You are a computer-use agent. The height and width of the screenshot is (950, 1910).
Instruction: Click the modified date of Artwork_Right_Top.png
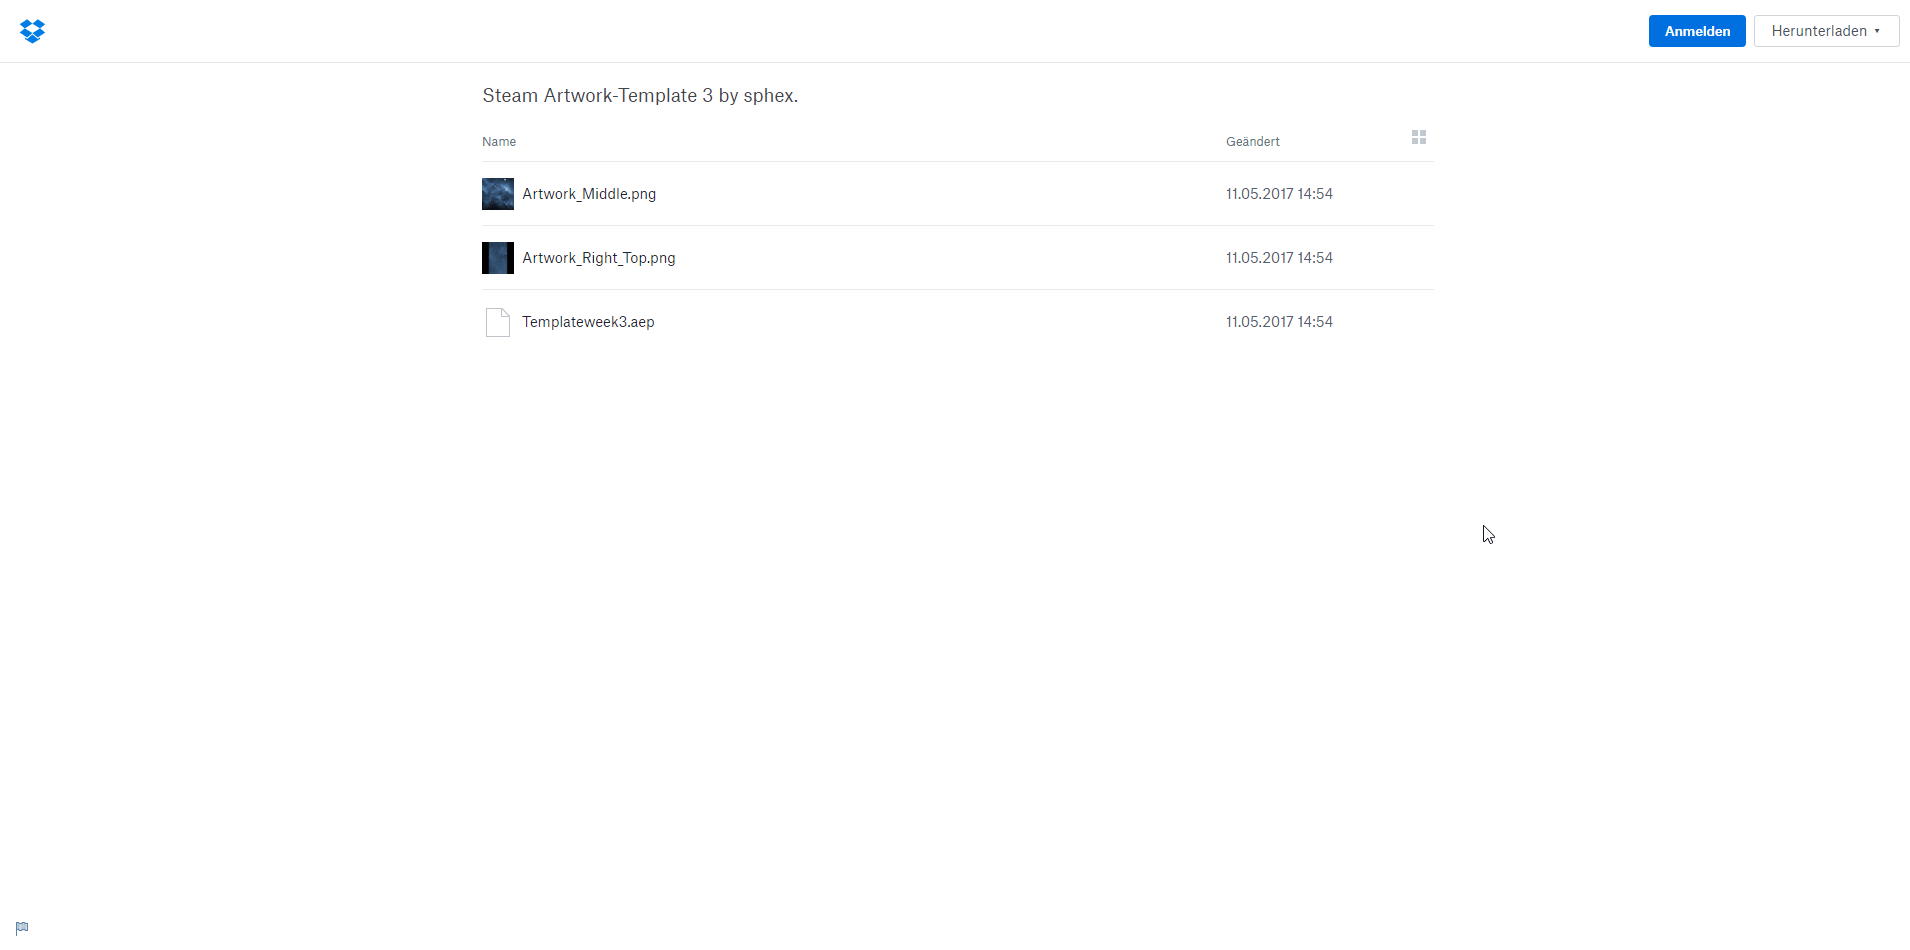coord(1279,258)
